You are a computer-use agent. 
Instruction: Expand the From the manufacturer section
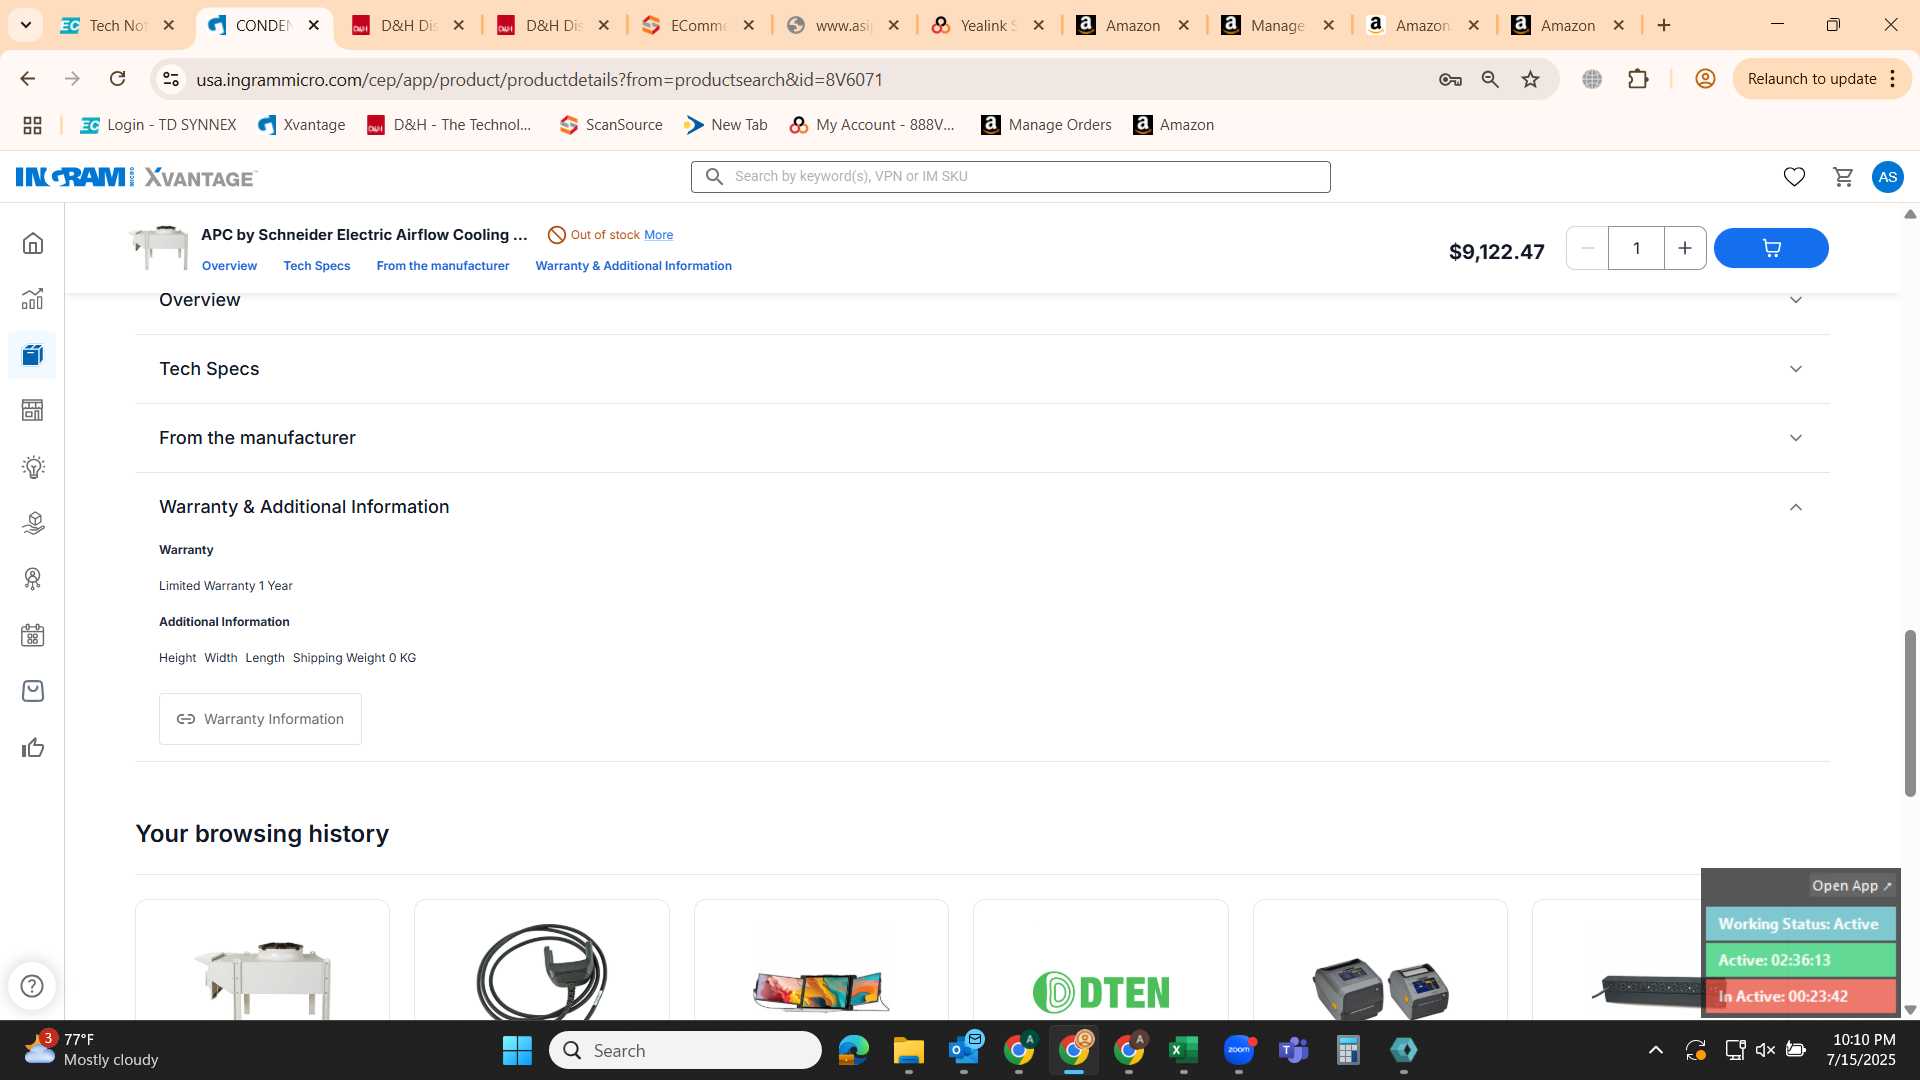click(x=982, y=438)
